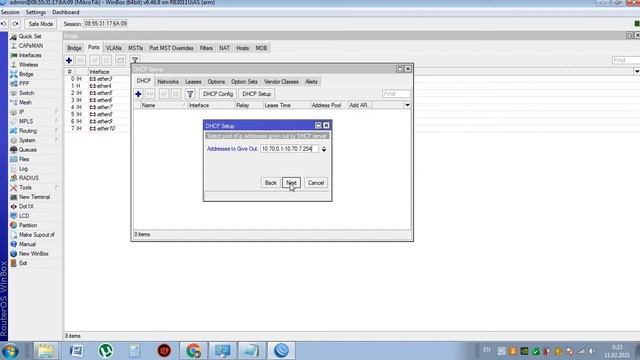
Task: Open column dropdown in DHCP Server list
Action: pos(407,105)
